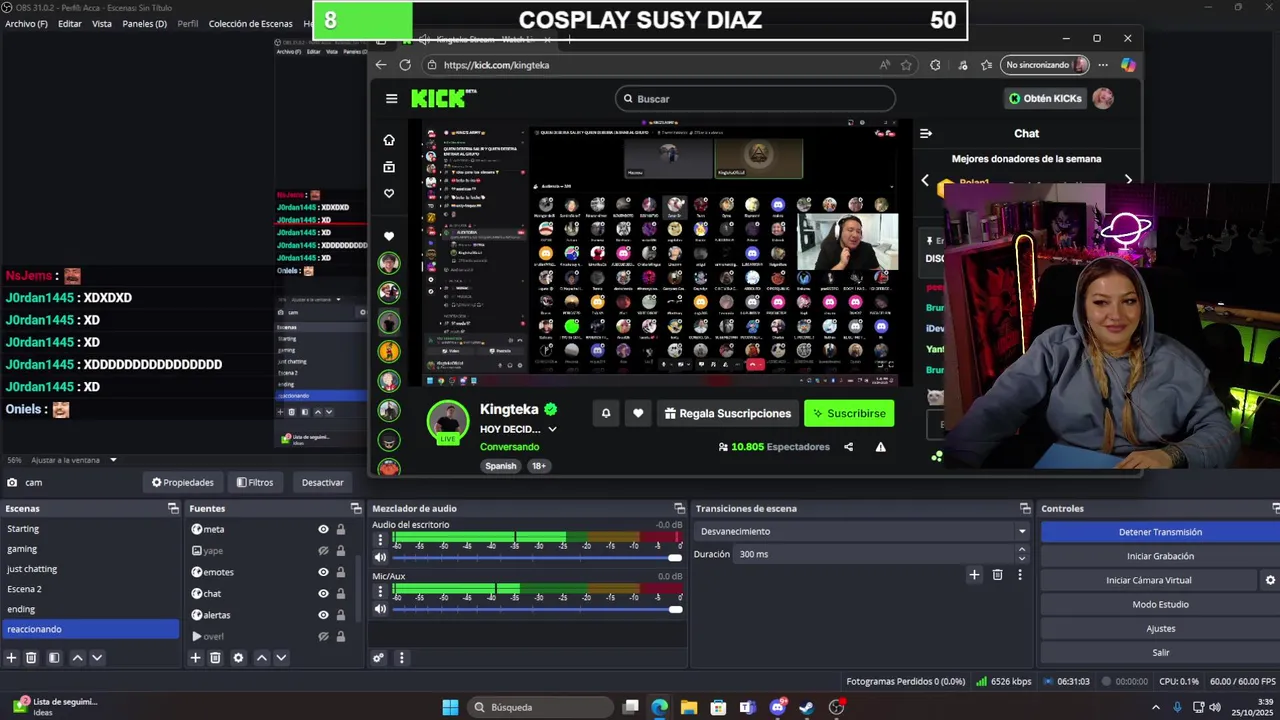Undock the Mezclador de audio panel
The width and height of the screenshot is (1280, 720).
(x=679, y=508)
